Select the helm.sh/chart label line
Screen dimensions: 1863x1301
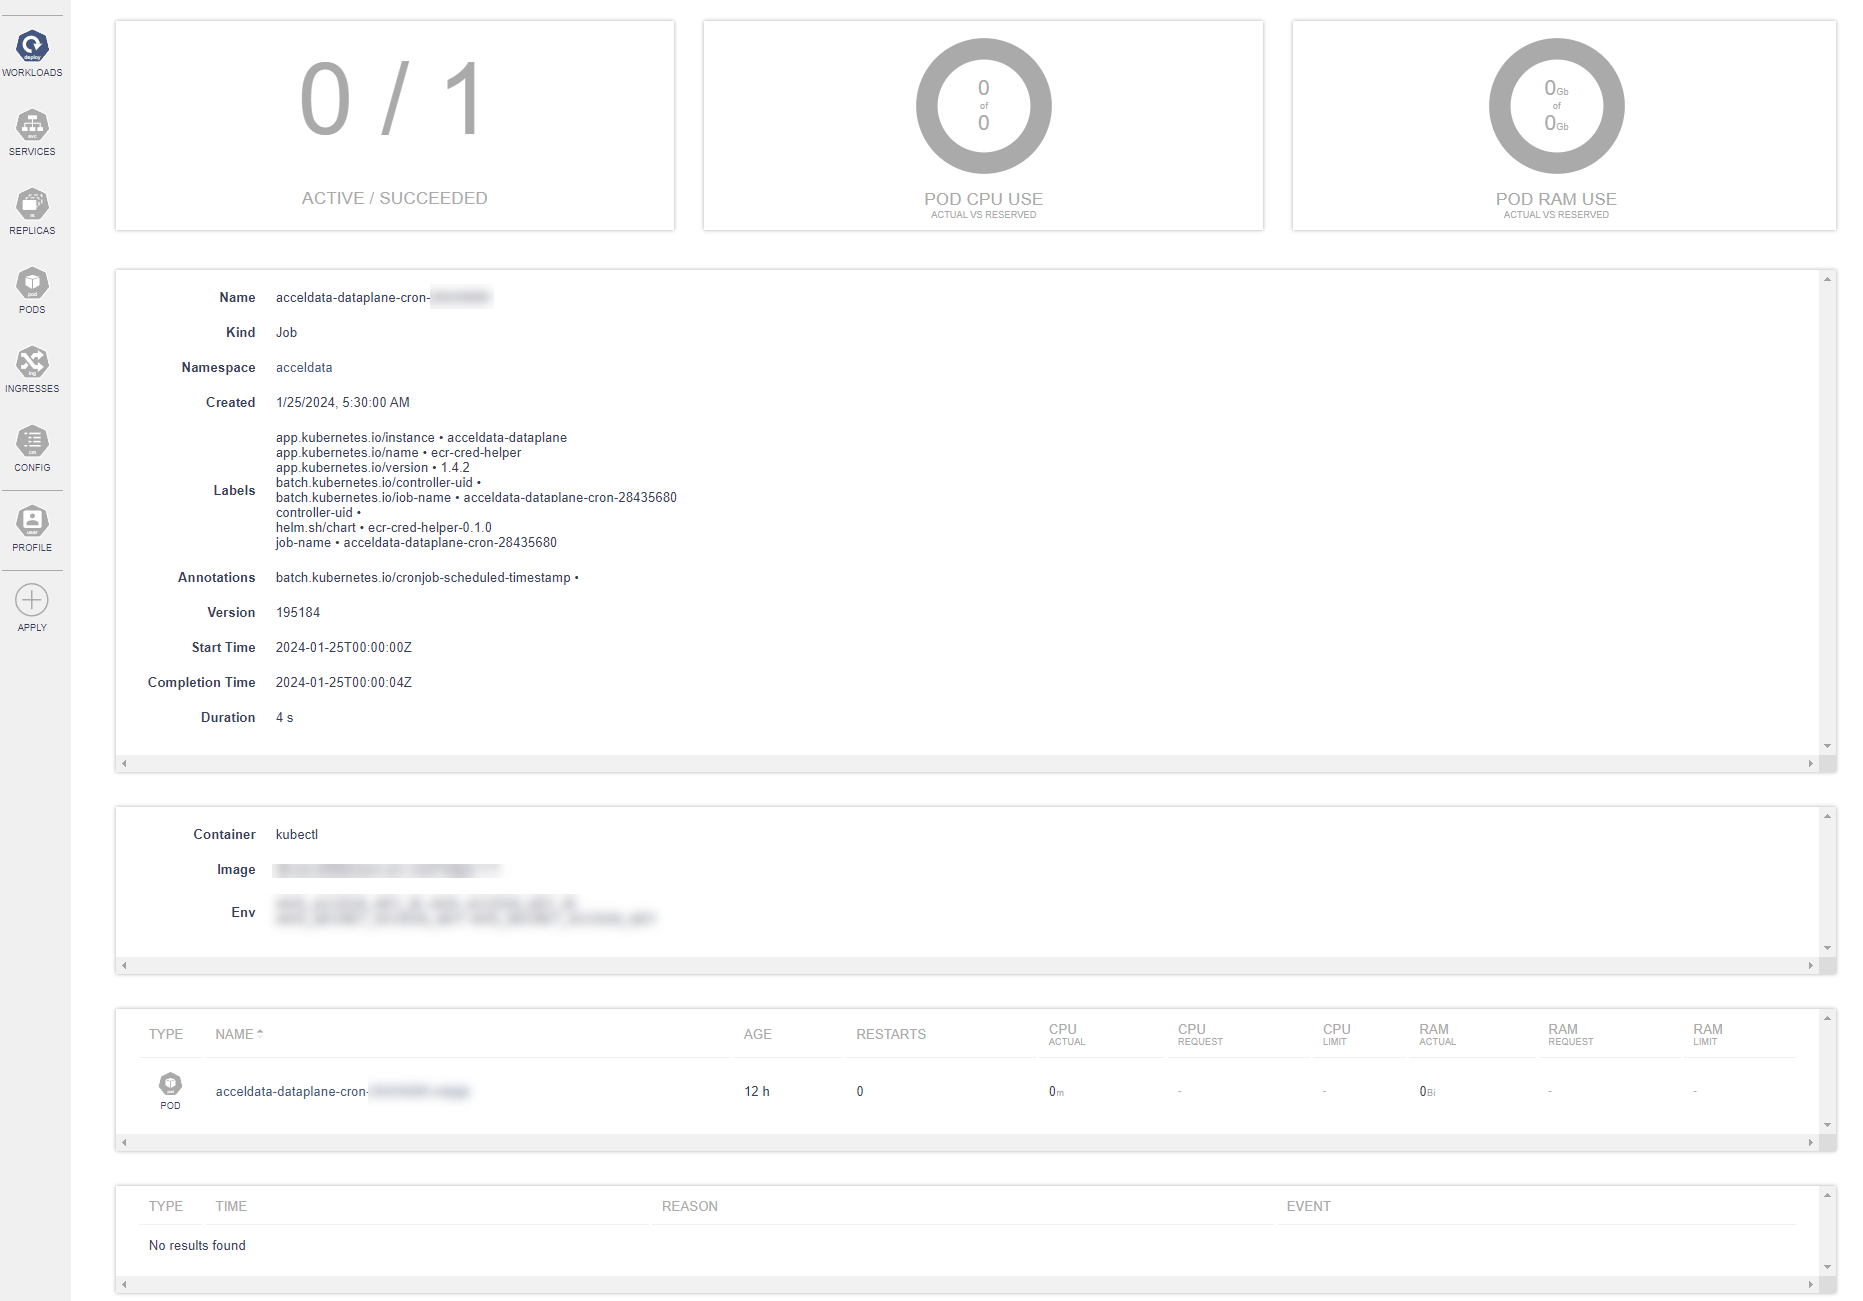[384, 528]
